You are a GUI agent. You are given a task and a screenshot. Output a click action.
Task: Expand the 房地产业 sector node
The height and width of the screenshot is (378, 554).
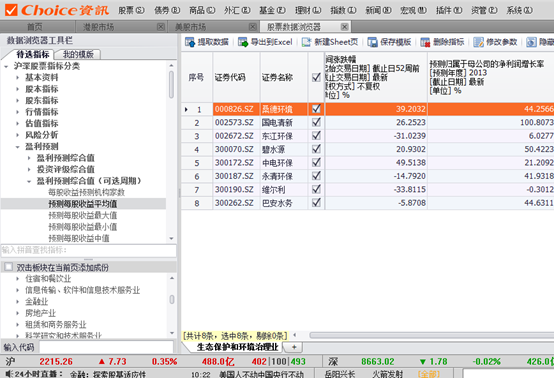tap(18, 313)
